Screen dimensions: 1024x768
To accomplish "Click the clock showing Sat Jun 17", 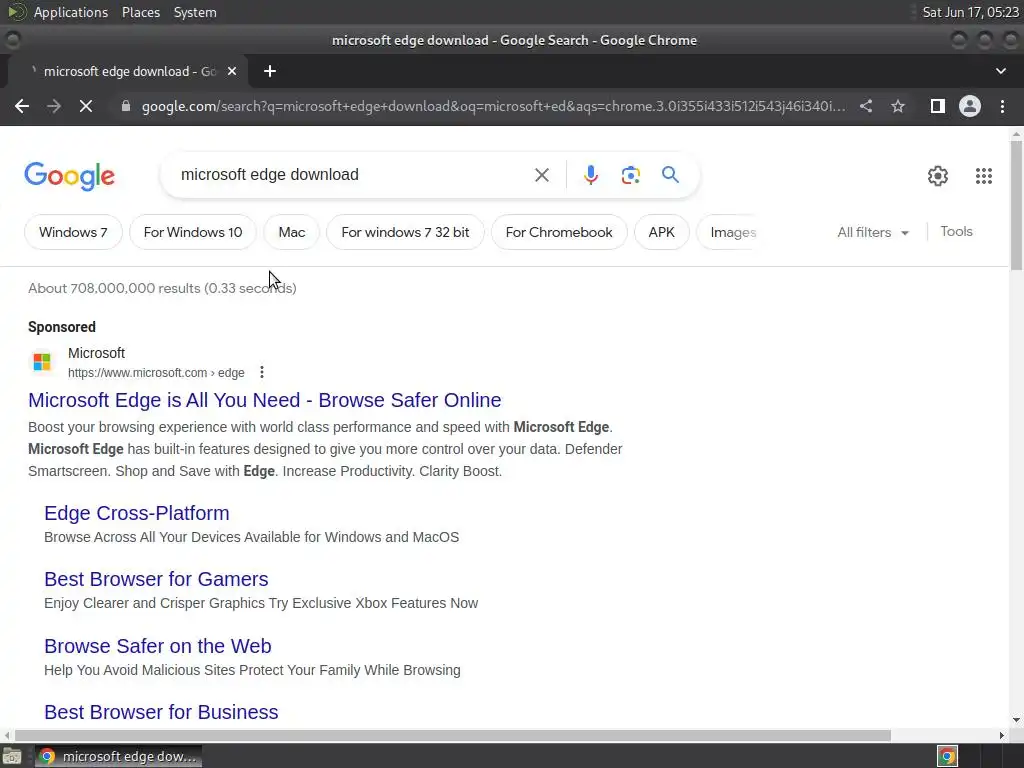I will click(x=970, y=12).
